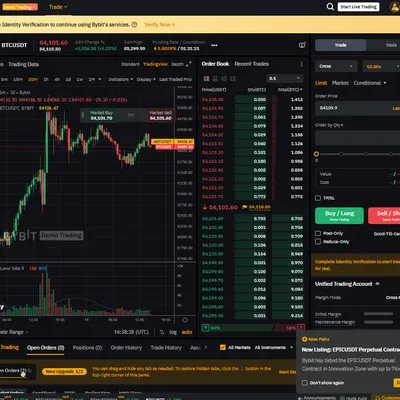Expand the Indicators dropdown
This screenshot has height=400, width=400.
(121, 79)
